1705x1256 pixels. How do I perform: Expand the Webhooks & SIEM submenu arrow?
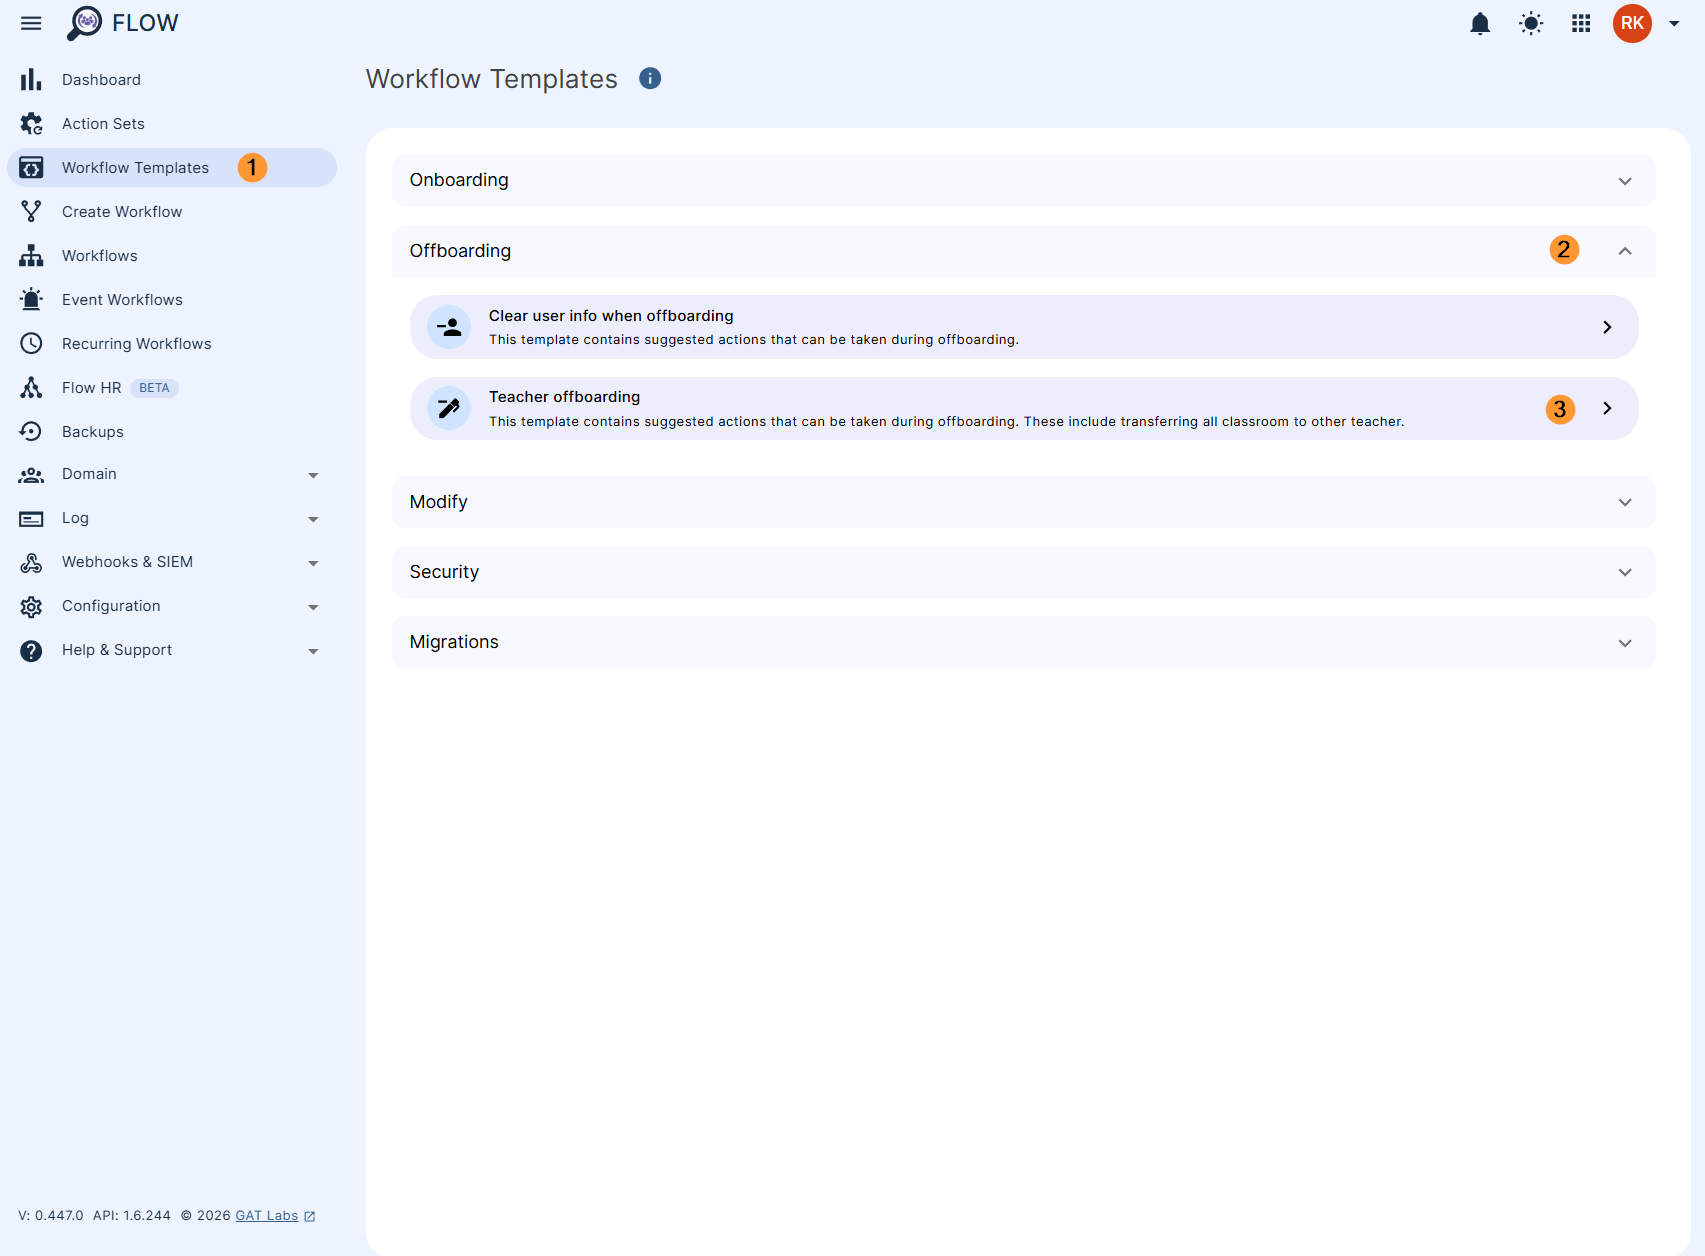[x=313, y=564]
